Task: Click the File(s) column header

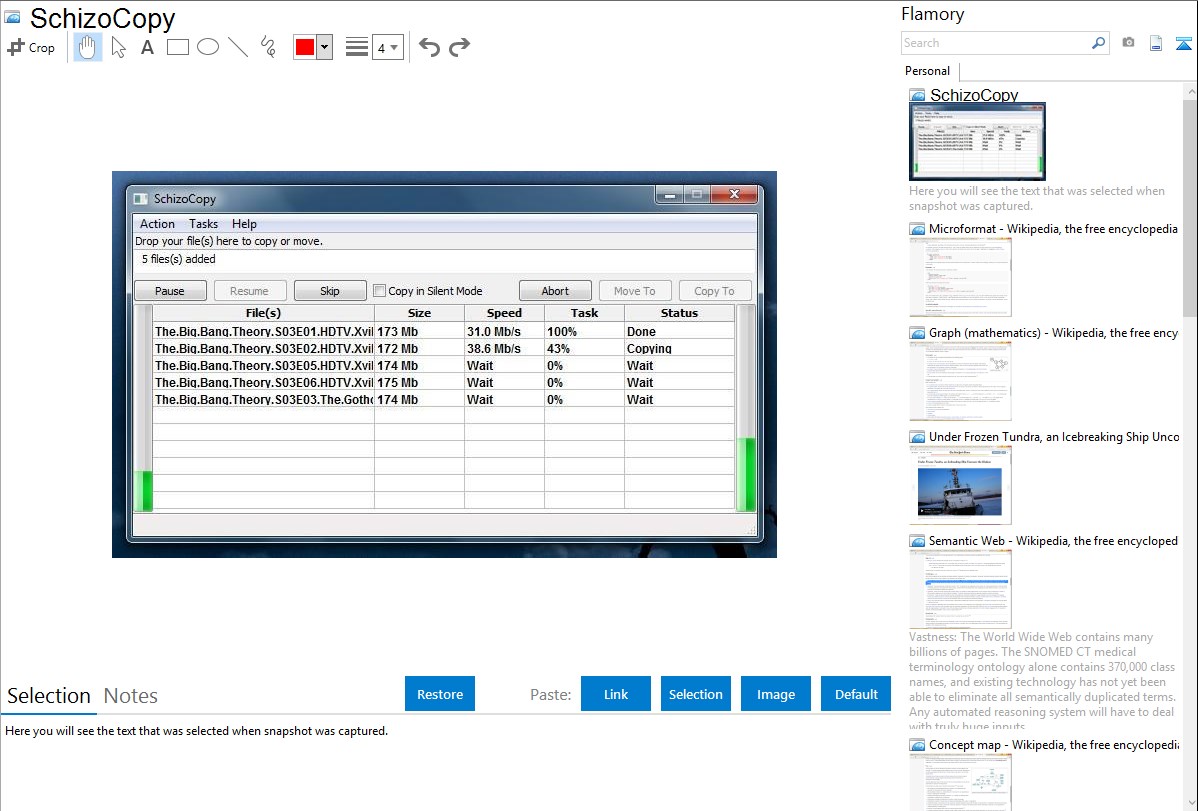Action: 264,313
